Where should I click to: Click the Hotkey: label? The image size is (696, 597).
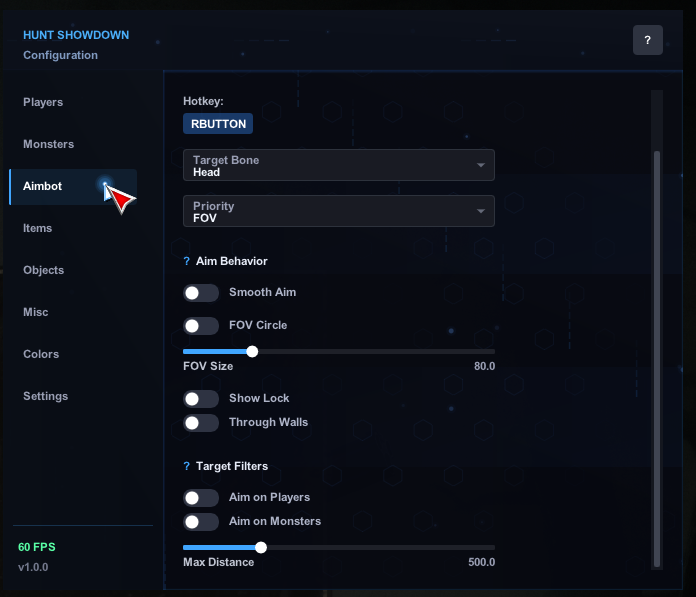203,101
